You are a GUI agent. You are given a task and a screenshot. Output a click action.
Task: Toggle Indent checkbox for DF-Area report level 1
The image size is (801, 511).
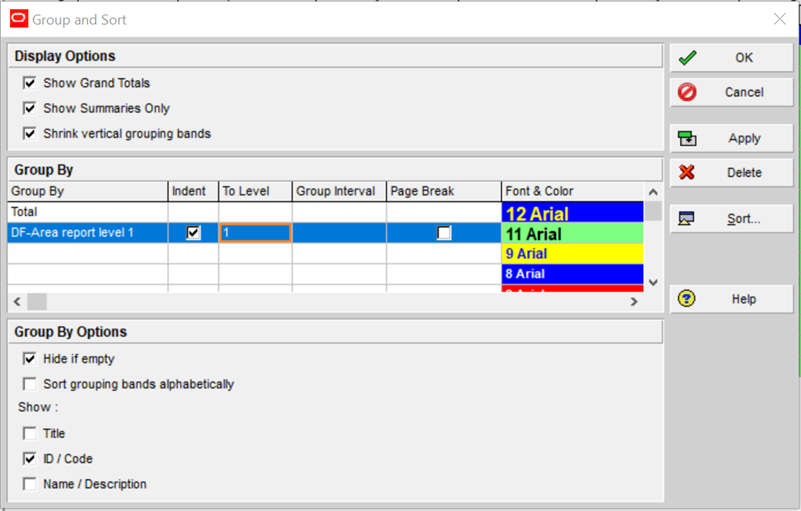193,233
